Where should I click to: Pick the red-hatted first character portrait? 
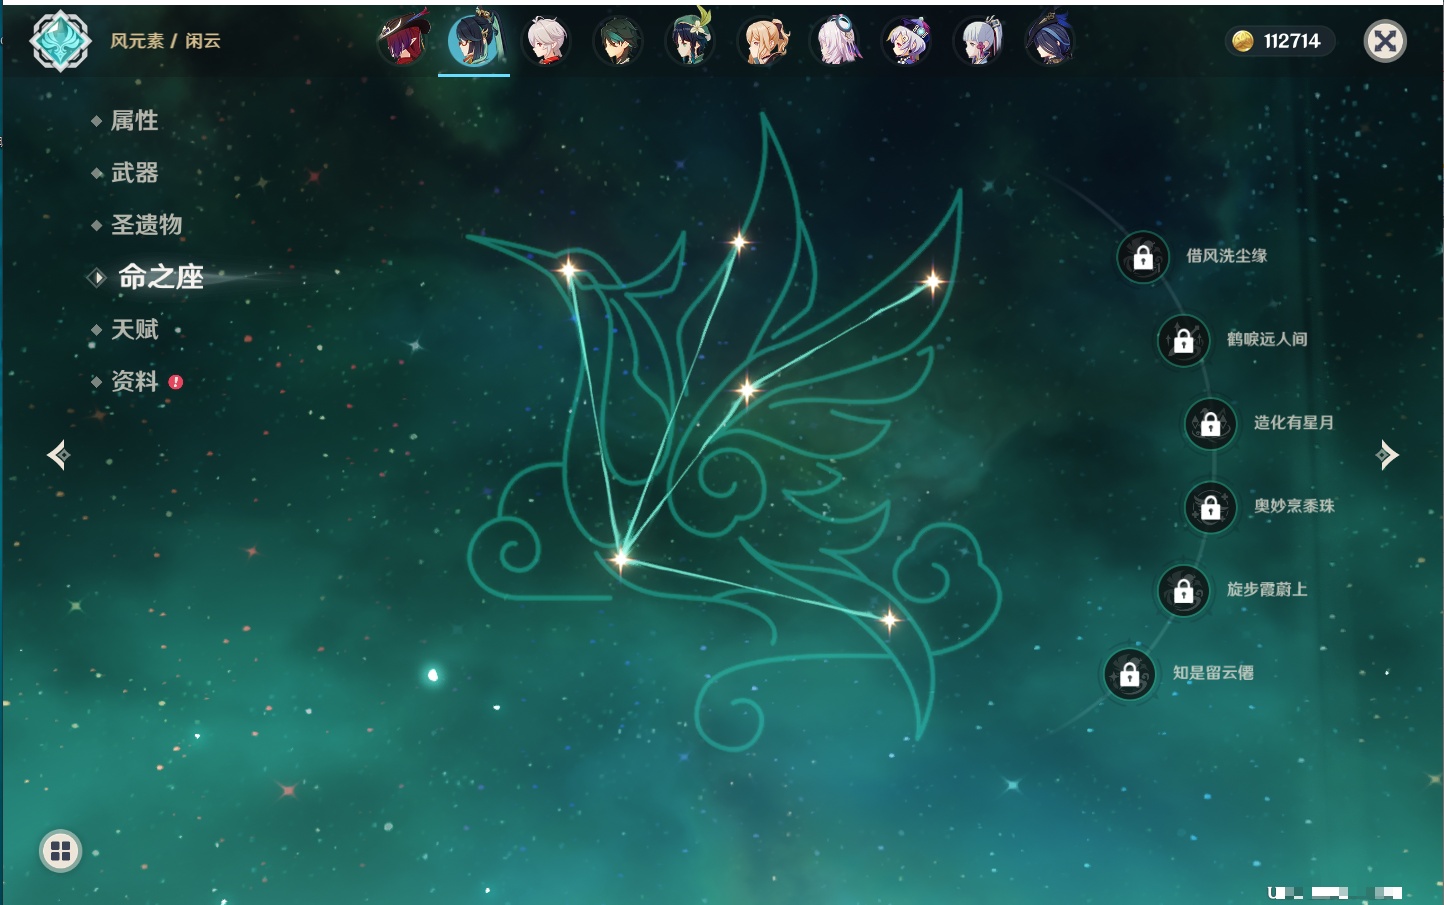[403, 41]
